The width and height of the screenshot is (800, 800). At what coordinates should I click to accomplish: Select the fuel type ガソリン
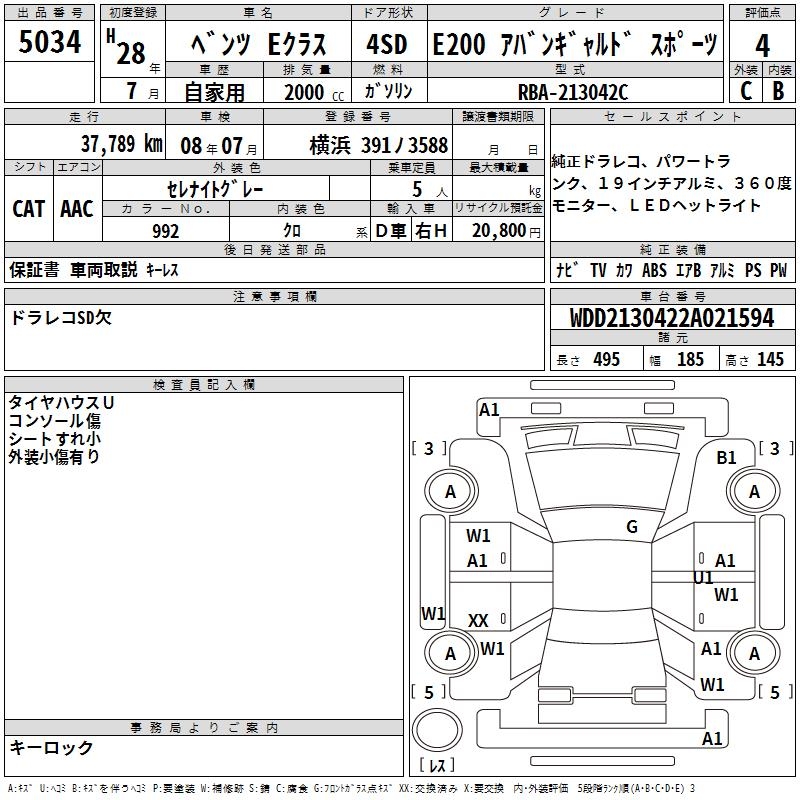[x=388, y=91]
